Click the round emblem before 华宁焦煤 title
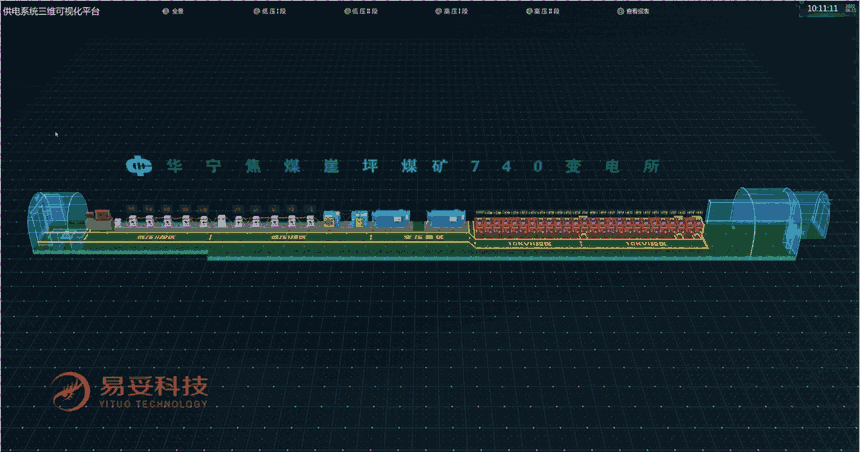The image size is (860, 452). pos(137,166)
